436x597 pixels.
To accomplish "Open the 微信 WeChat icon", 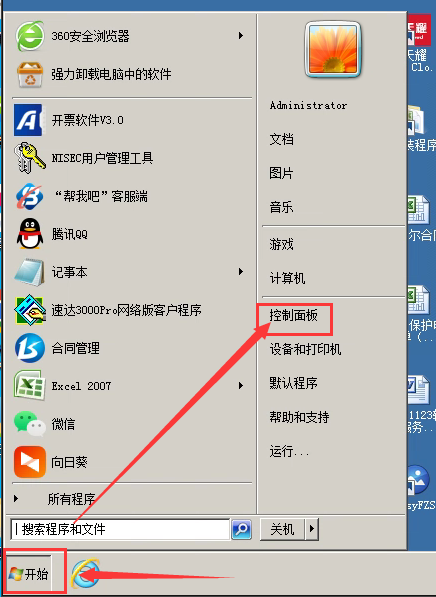I will coord(30,424).
